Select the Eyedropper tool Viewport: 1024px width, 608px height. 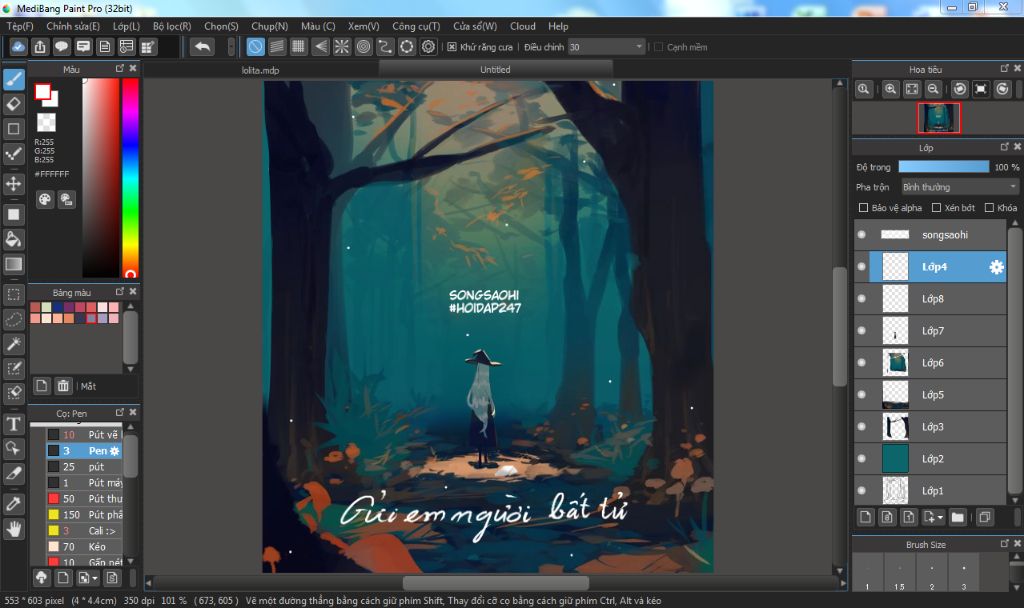(14, 504)
